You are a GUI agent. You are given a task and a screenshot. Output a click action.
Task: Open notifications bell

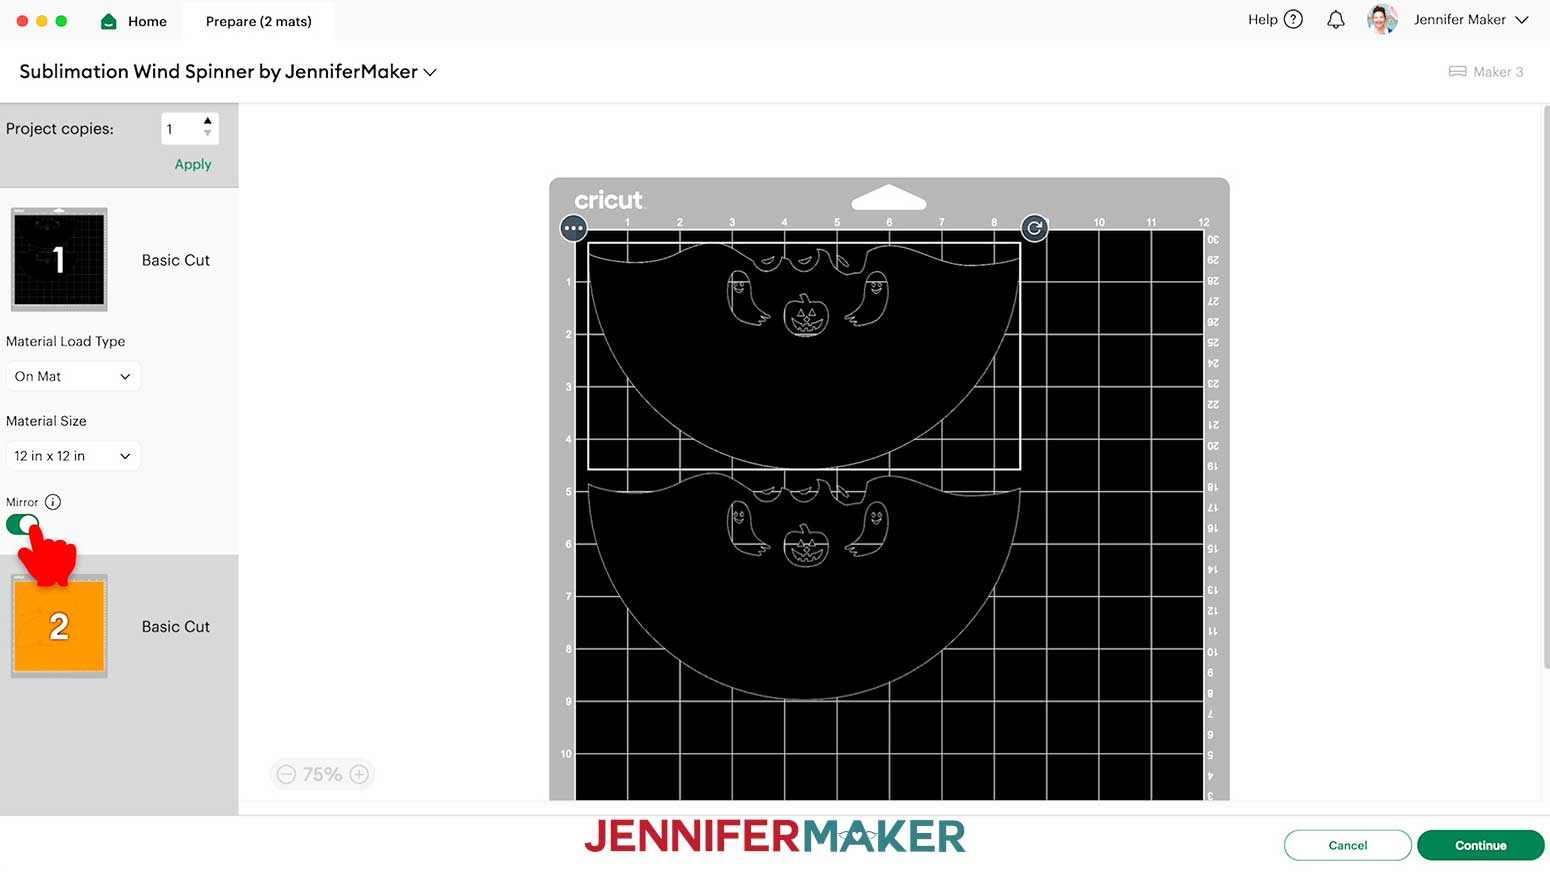(x=1336, y=19)
